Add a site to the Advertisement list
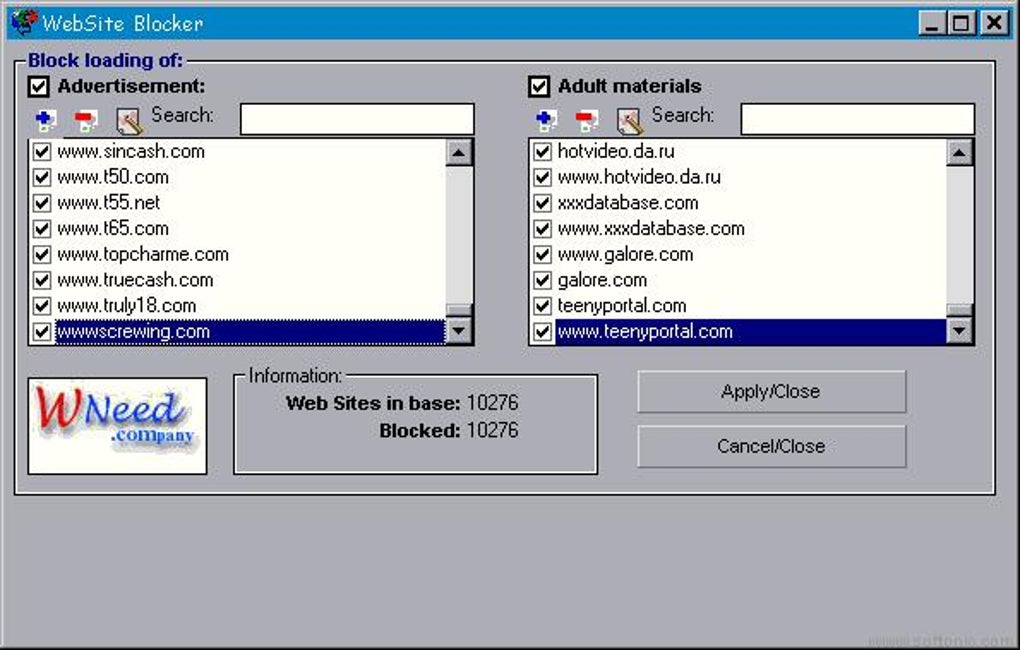This screenshot has height=650, width=1020. pyautogui.click(x=45, y=120)
